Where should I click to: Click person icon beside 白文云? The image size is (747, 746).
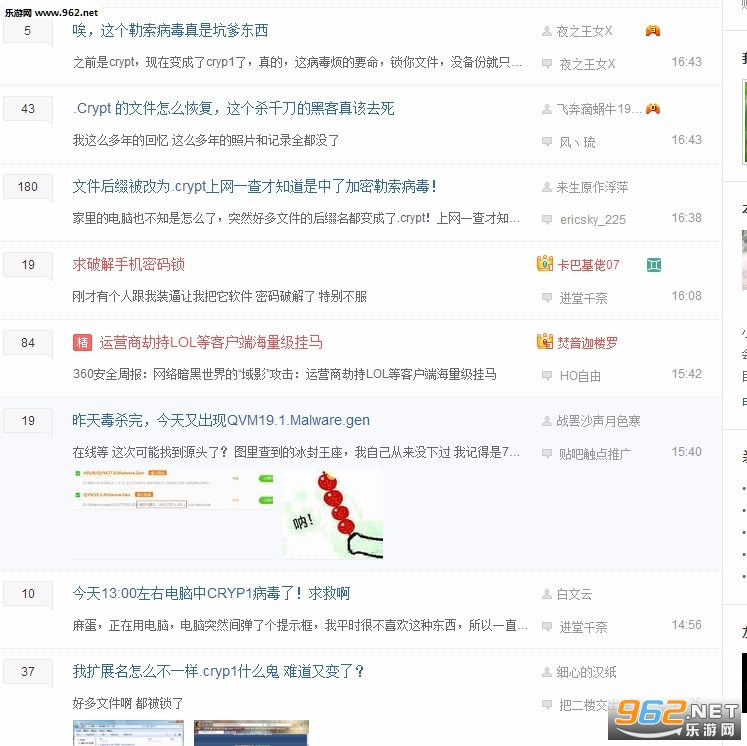coord(547,595)
